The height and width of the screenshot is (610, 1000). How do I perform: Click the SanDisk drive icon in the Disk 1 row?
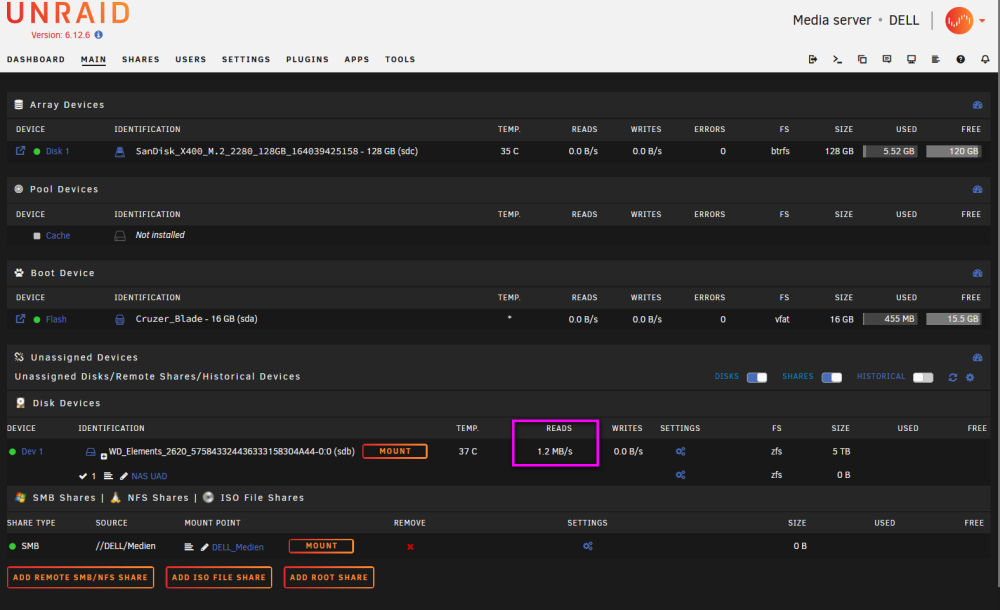[x=120, y=152]
